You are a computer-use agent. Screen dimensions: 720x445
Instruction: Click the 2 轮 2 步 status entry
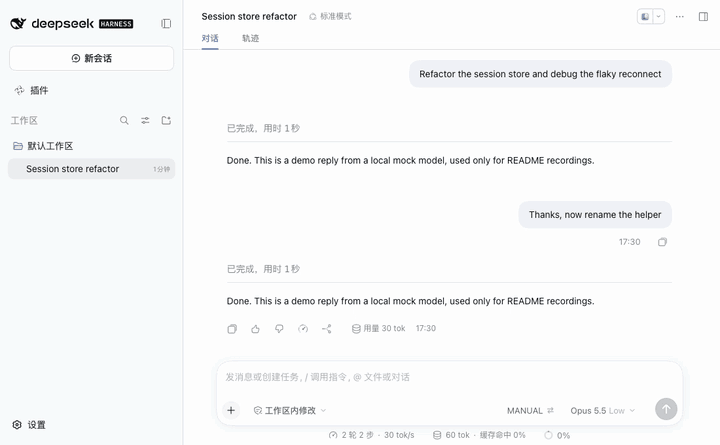click(371, 435)
